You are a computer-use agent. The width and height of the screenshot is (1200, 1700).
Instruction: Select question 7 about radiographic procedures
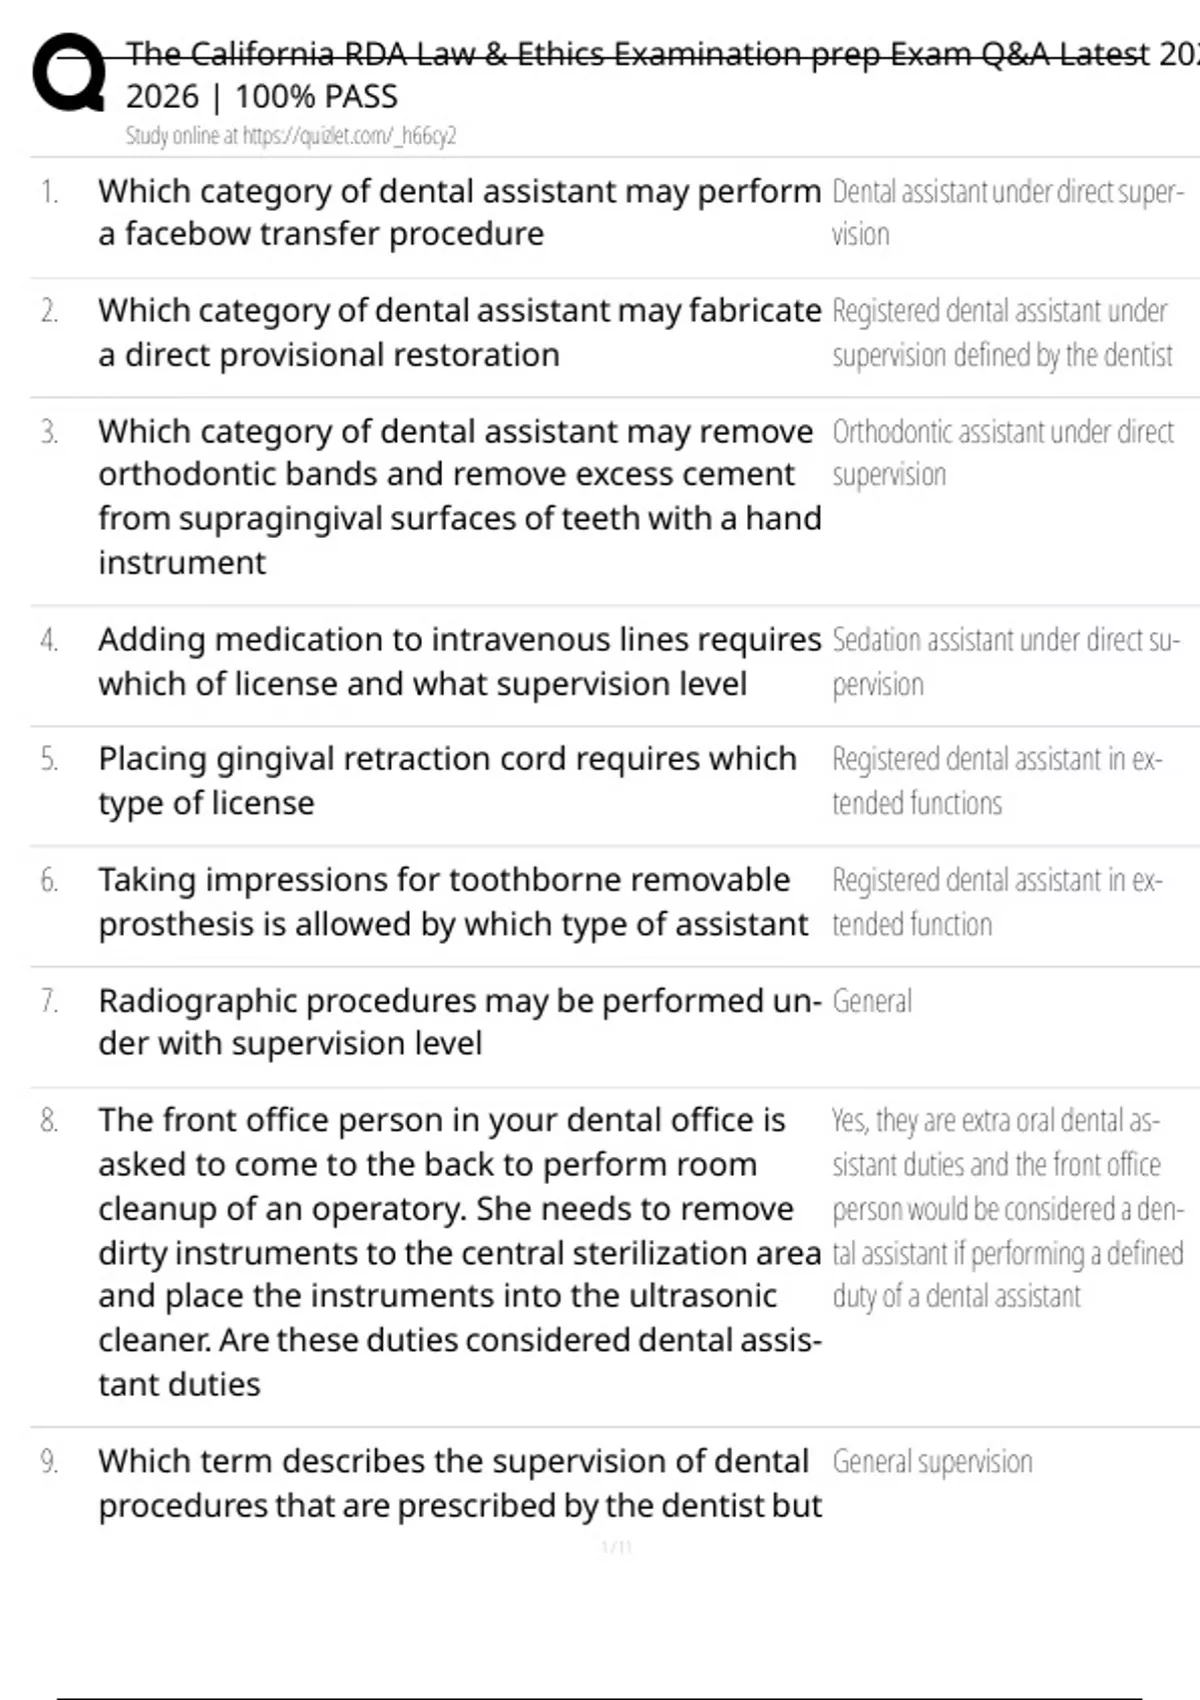(458, 1021)
